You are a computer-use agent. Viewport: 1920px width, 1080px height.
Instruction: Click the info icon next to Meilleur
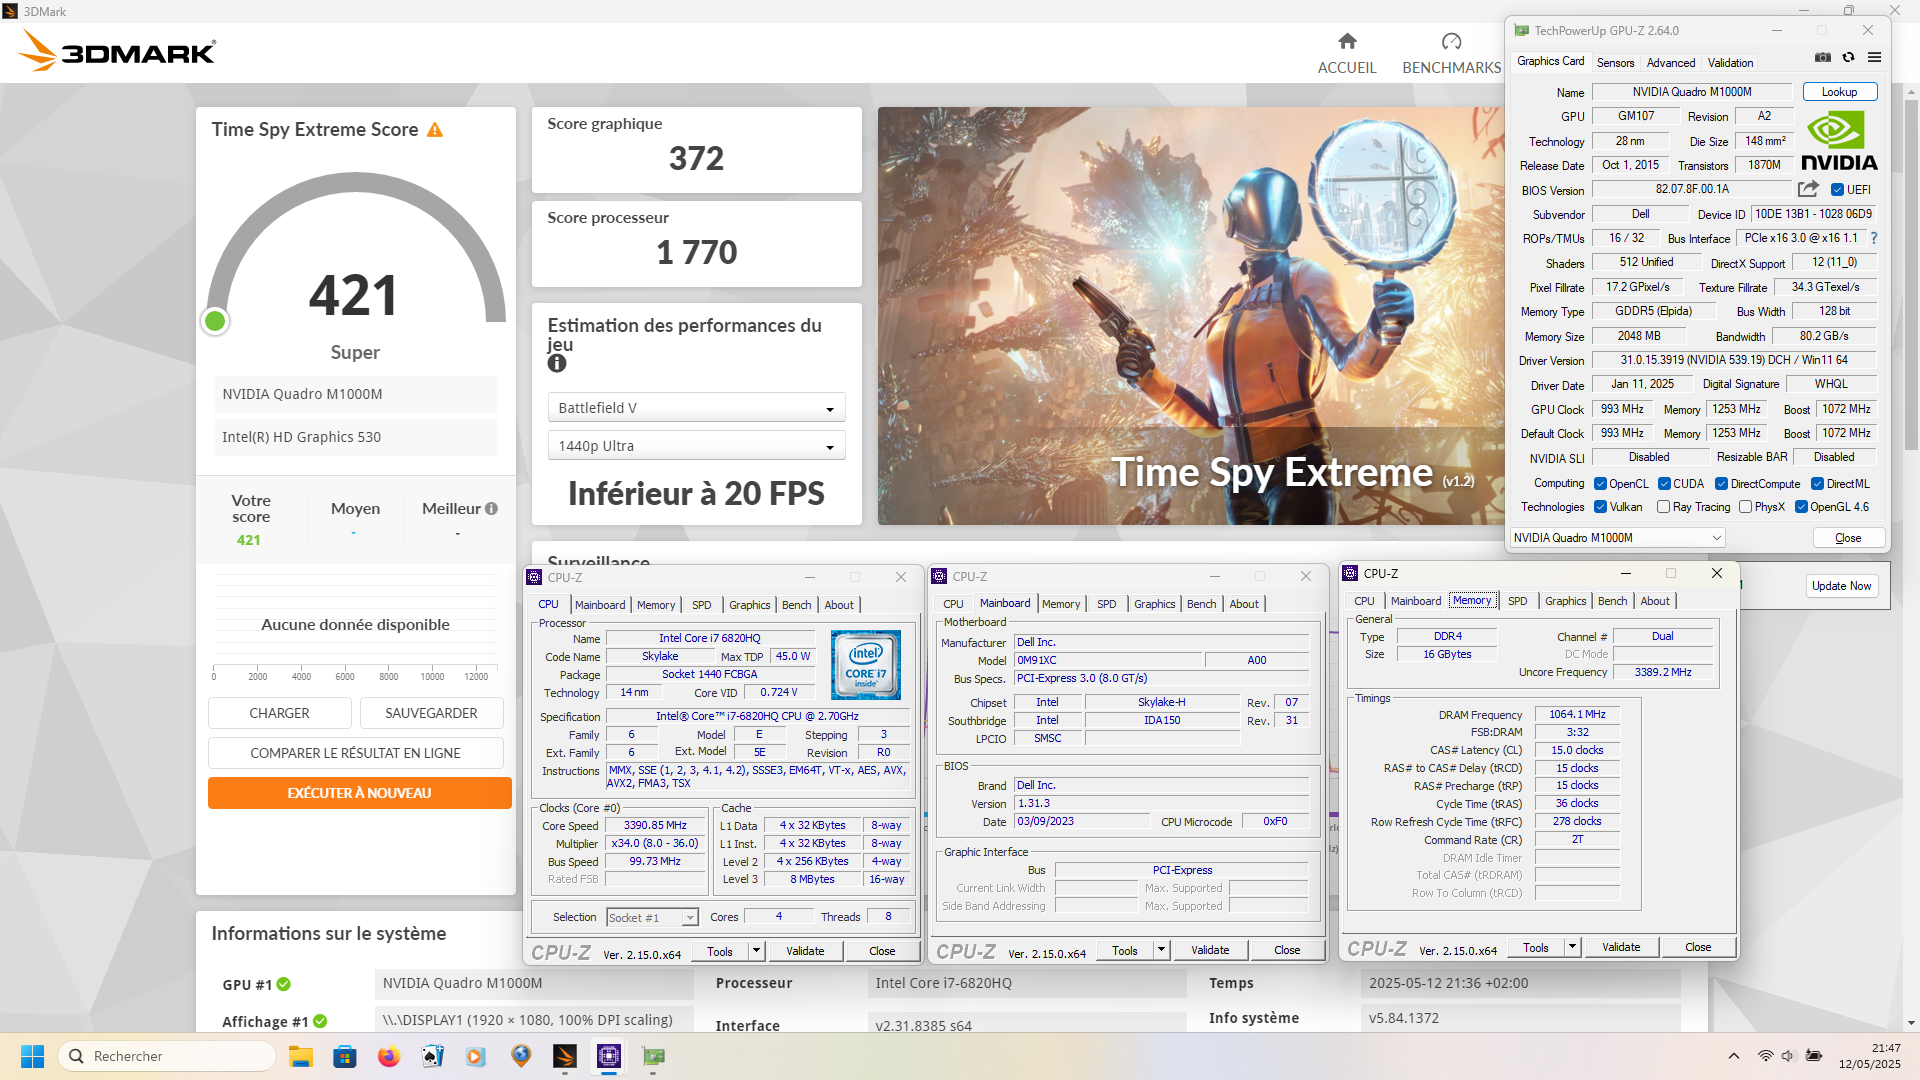click(491, 509)
